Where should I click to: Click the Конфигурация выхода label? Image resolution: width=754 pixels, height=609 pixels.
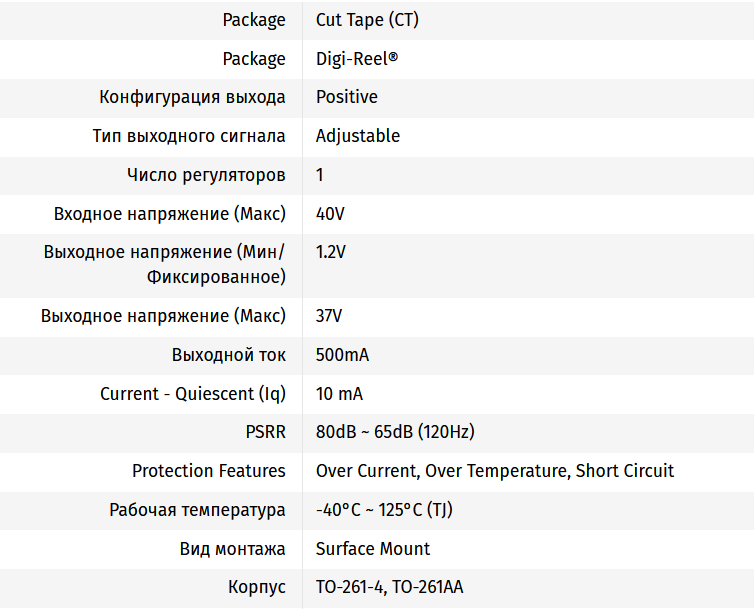click(x=192, y=97)
